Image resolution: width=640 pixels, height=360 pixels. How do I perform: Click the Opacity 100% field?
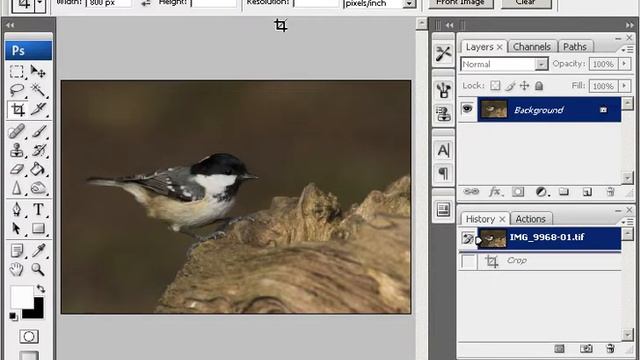603,64
